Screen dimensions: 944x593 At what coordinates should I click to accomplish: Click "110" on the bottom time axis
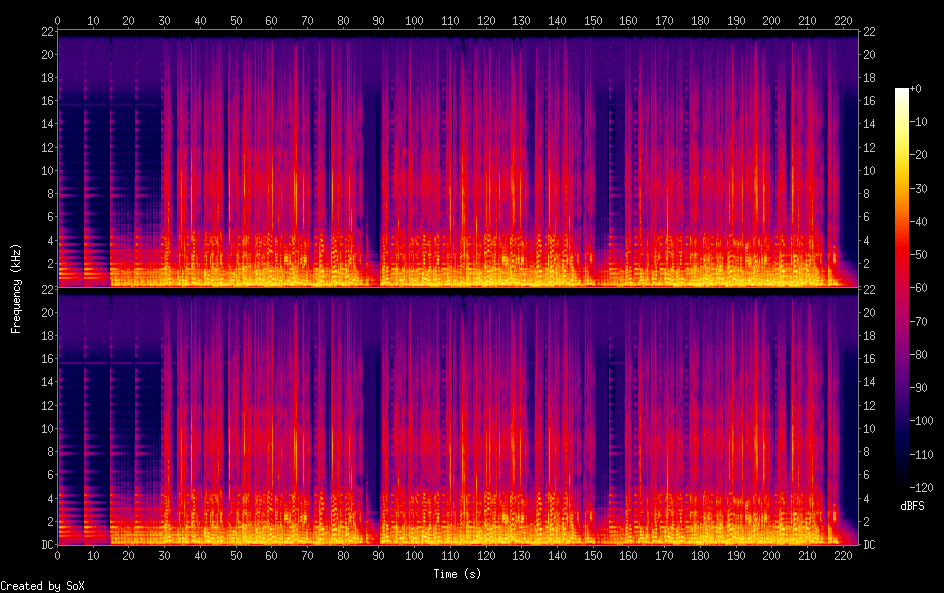click(450, 556)
